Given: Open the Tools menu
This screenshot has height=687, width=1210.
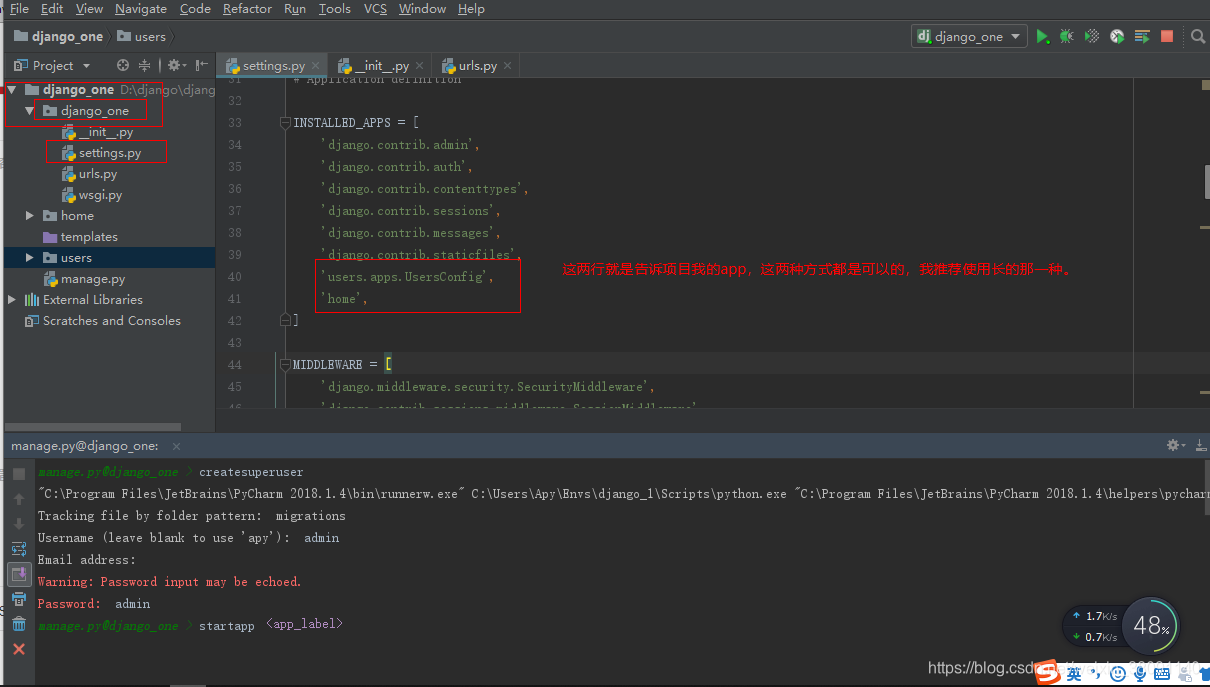Looking at the screenshot, I should click(x=335, y=9).
